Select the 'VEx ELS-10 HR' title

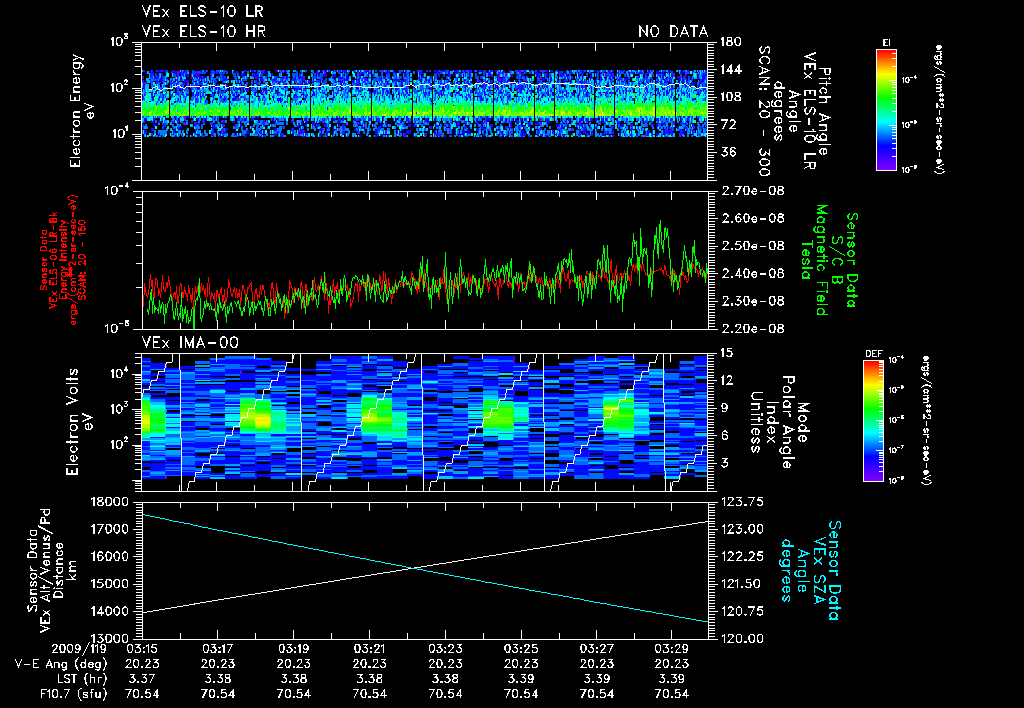tap(203, 31)
